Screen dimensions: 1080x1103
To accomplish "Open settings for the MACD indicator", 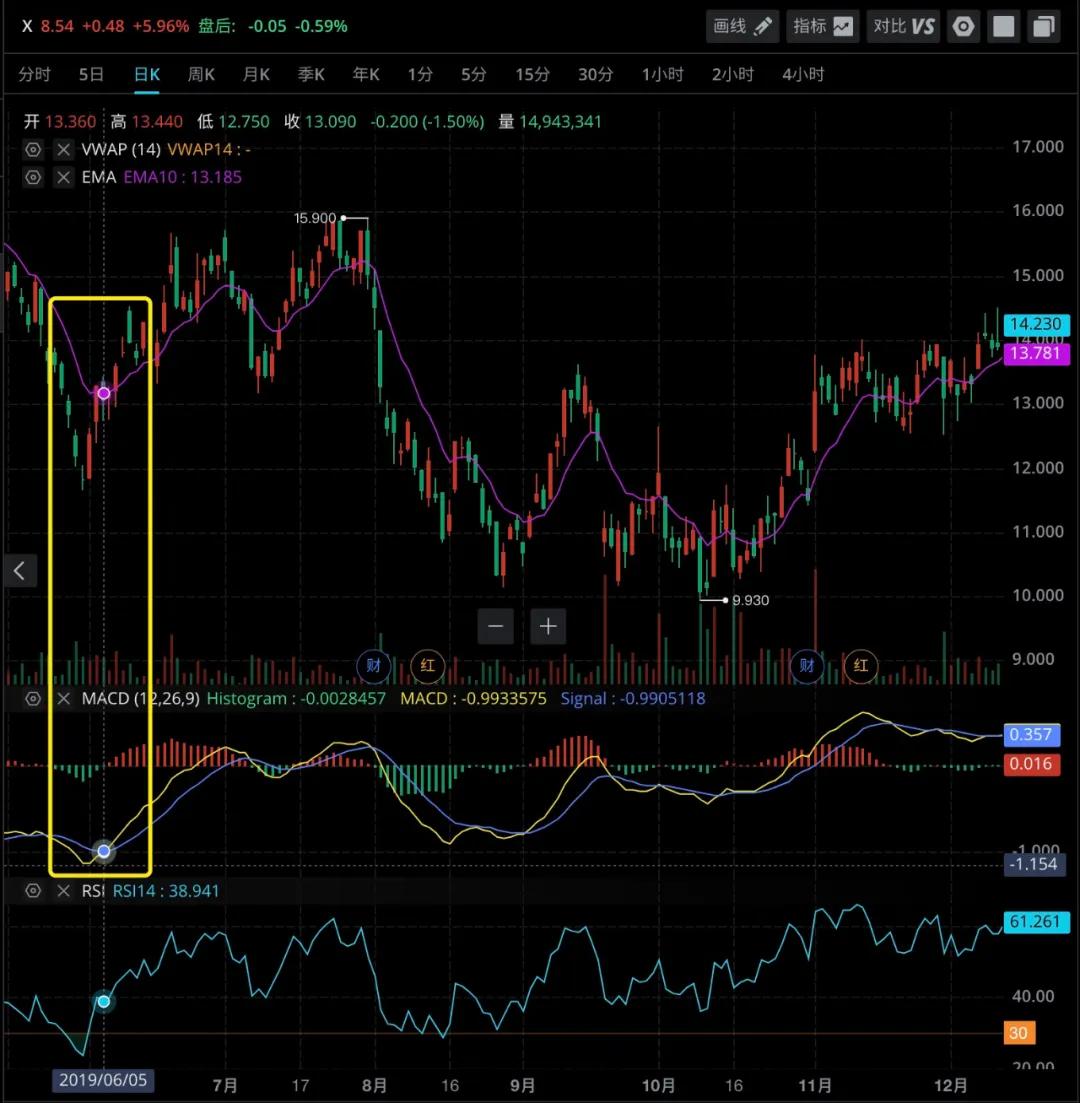I will pyautogui.click(x=33, y=698).
